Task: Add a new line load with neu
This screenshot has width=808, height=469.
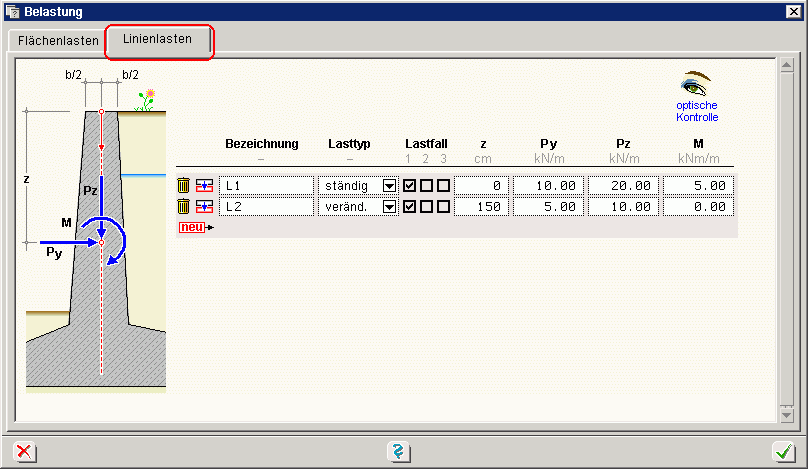Action: 191,227
